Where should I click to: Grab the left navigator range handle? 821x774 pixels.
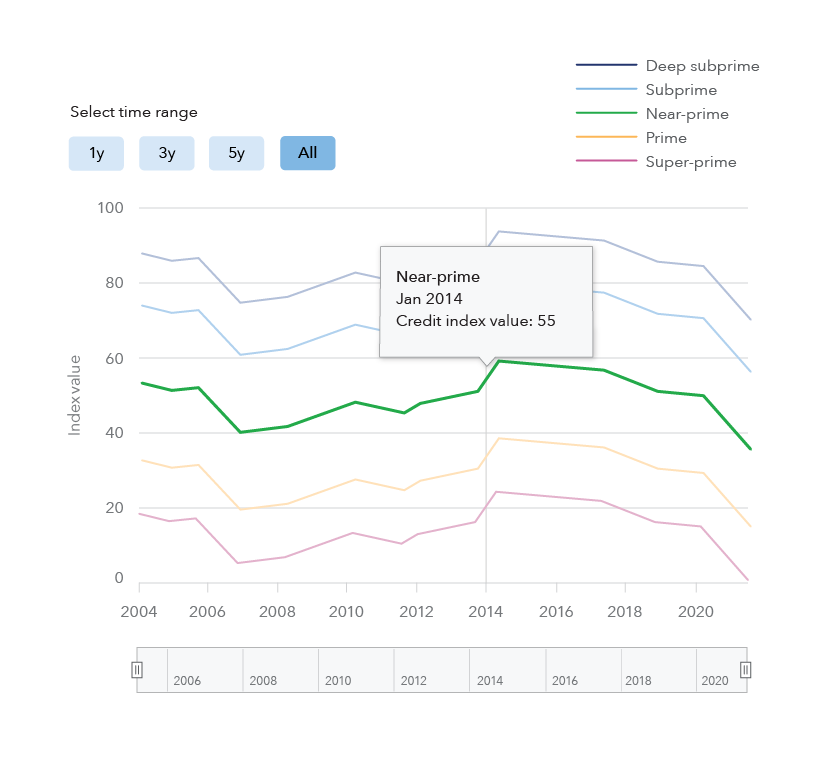tap(137, 670)
